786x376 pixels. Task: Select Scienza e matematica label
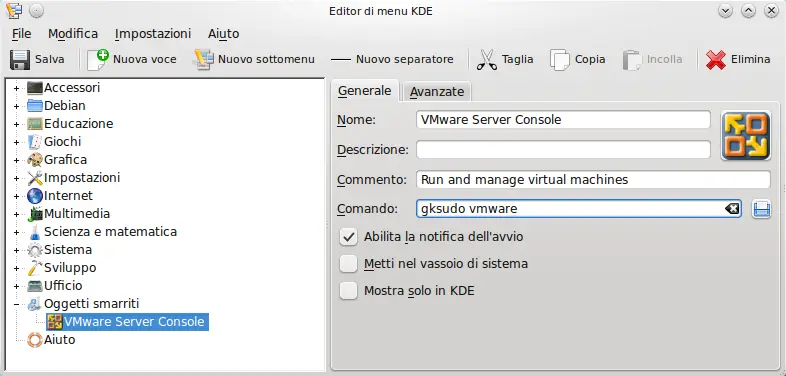click(110, 232)
